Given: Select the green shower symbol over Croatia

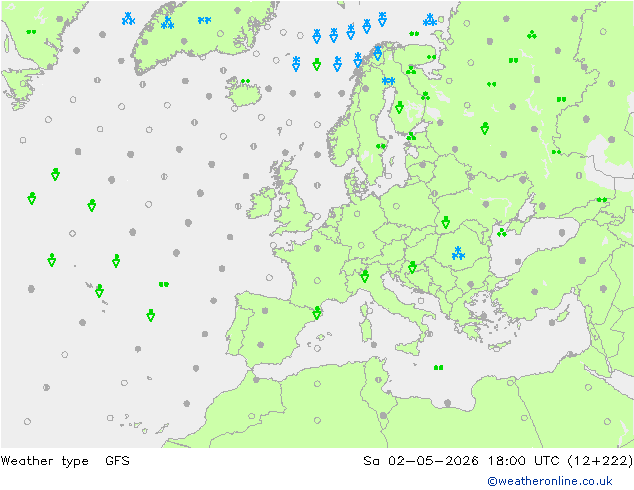Looking at the screenshot, I should 412,267.
